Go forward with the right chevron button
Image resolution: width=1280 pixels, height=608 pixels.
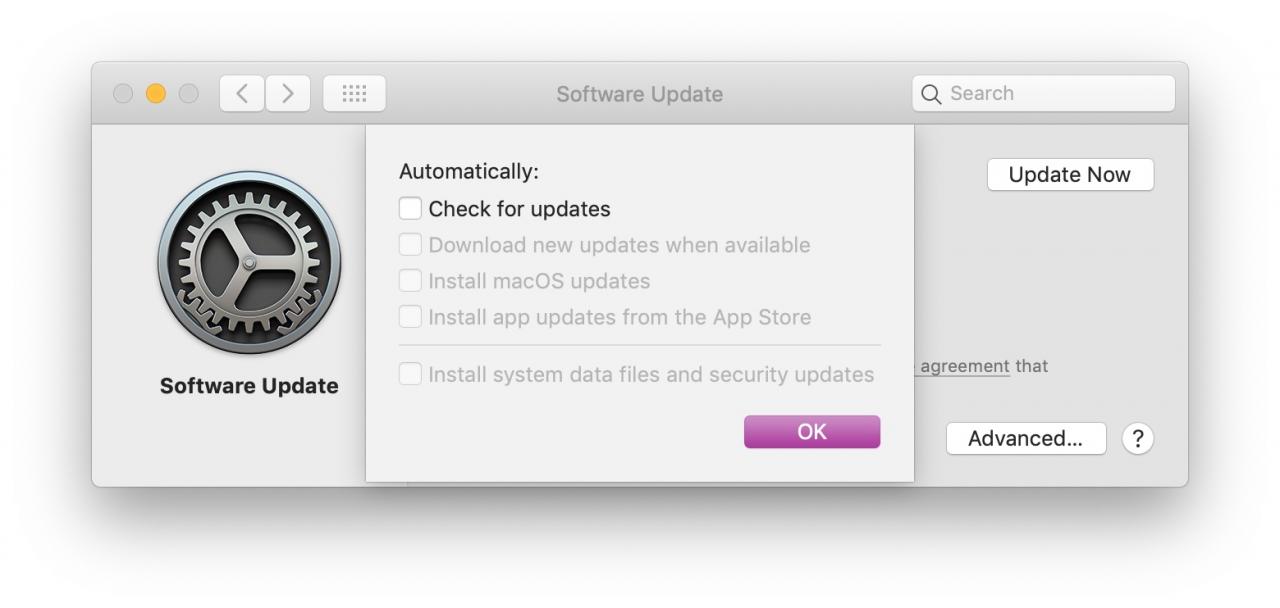(288, 93)
